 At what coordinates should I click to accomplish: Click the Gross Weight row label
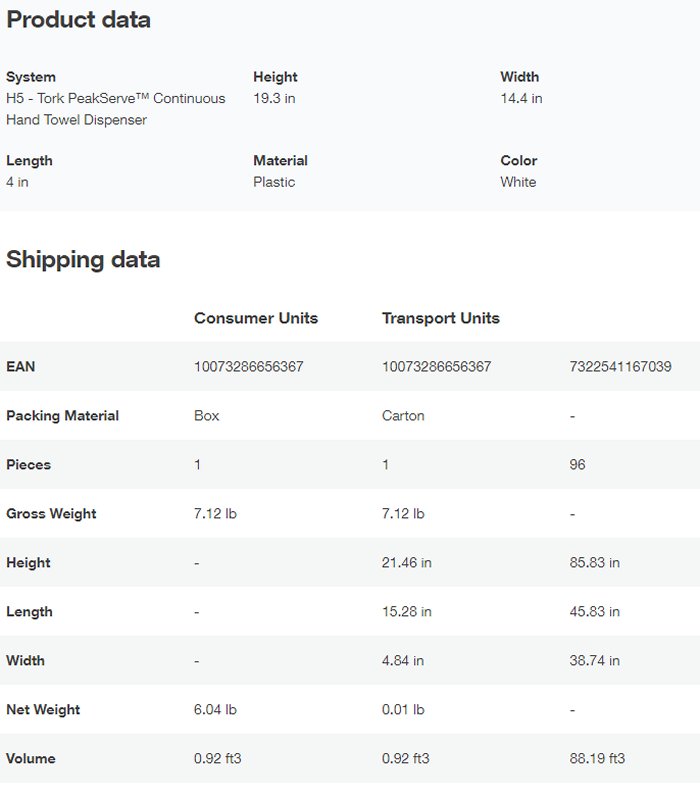tap(52, 514)
